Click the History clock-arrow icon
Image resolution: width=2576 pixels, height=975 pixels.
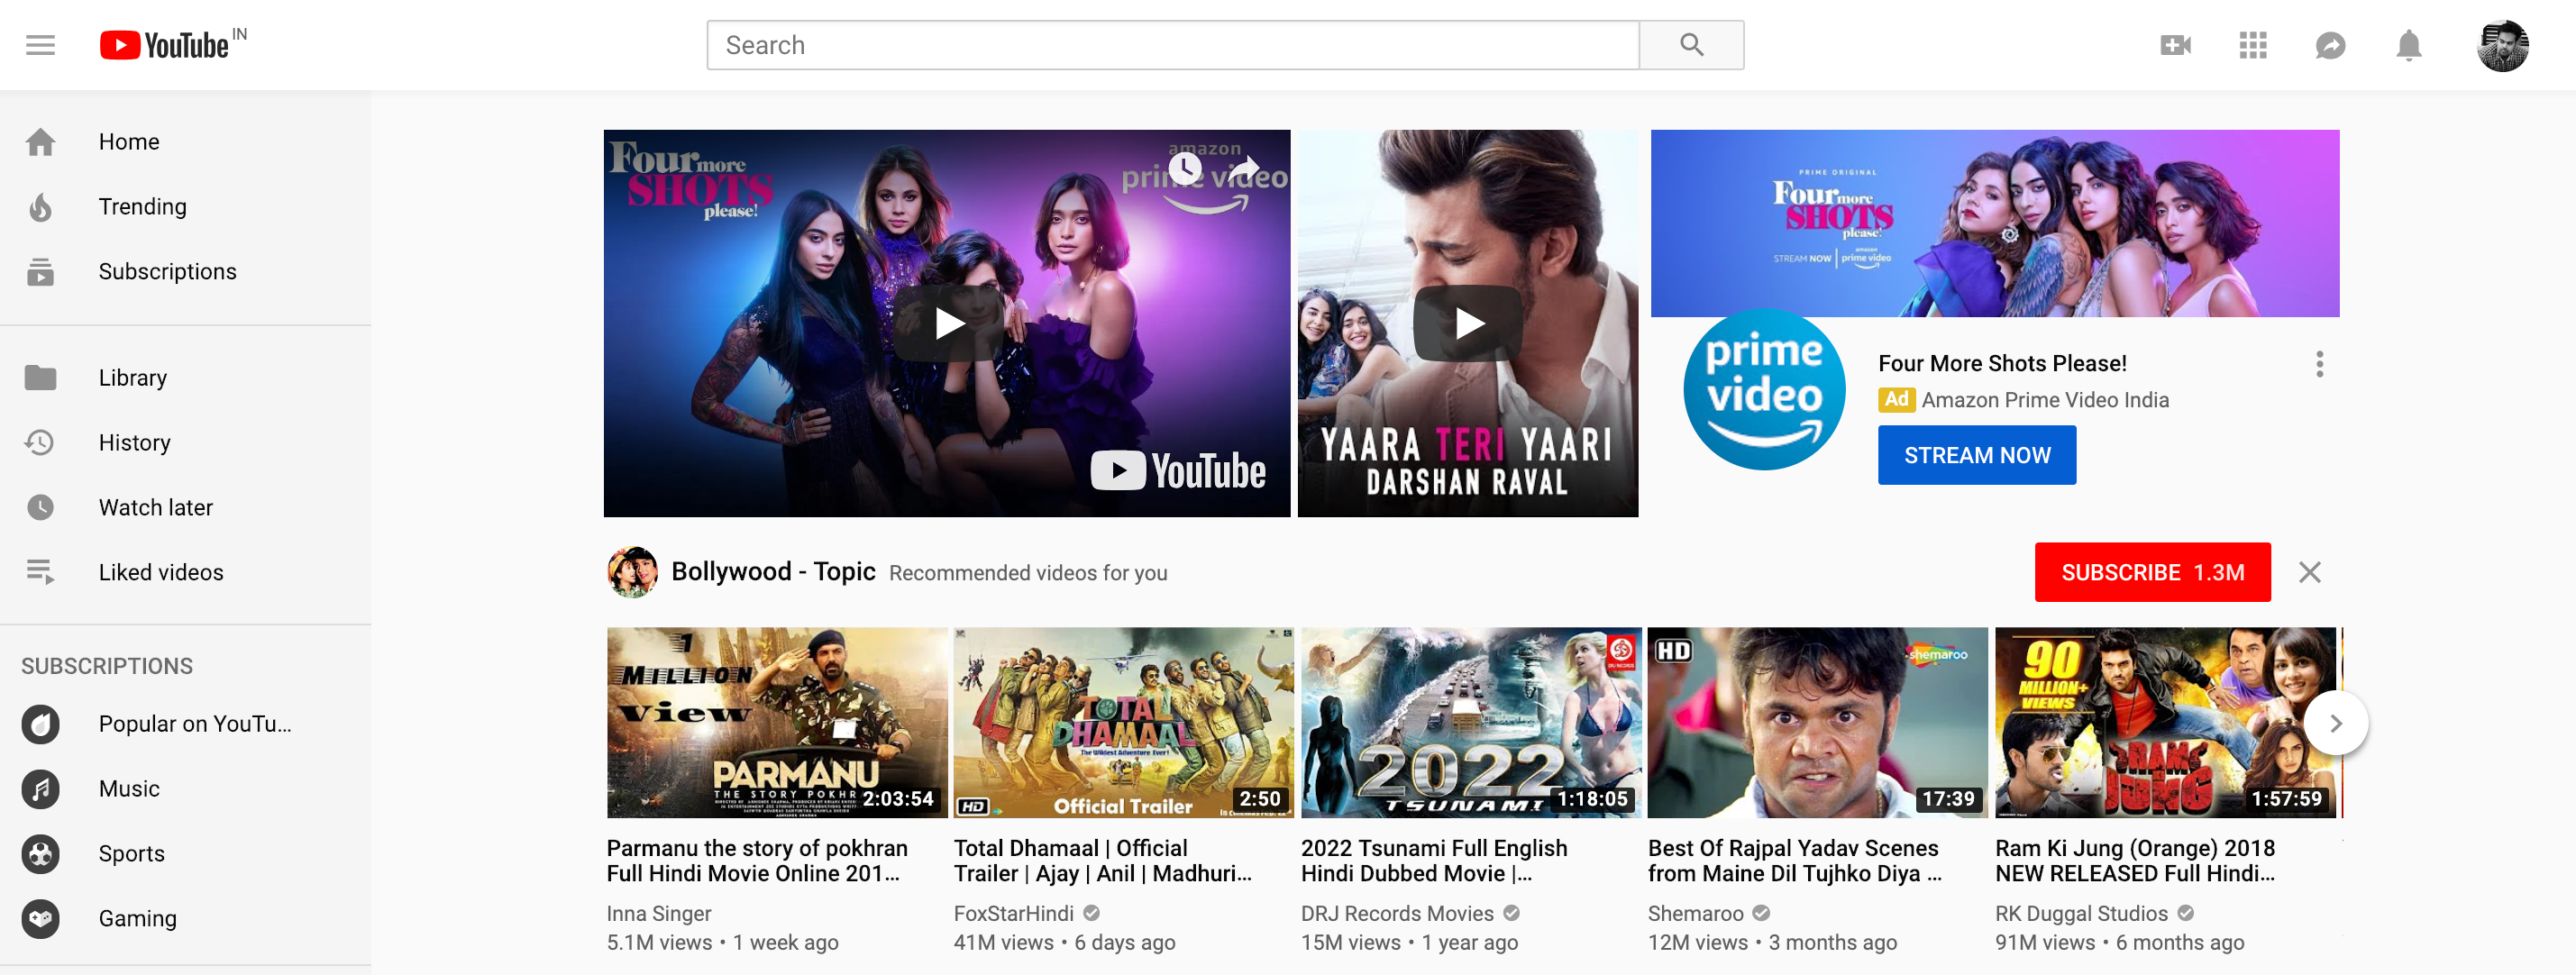click(40, 443)
